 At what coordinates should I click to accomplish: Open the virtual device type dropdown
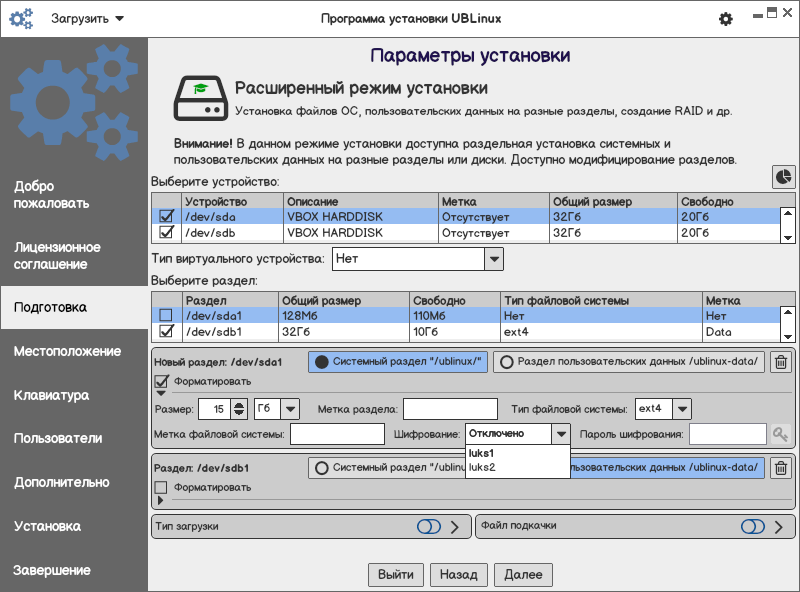[493, 259]
